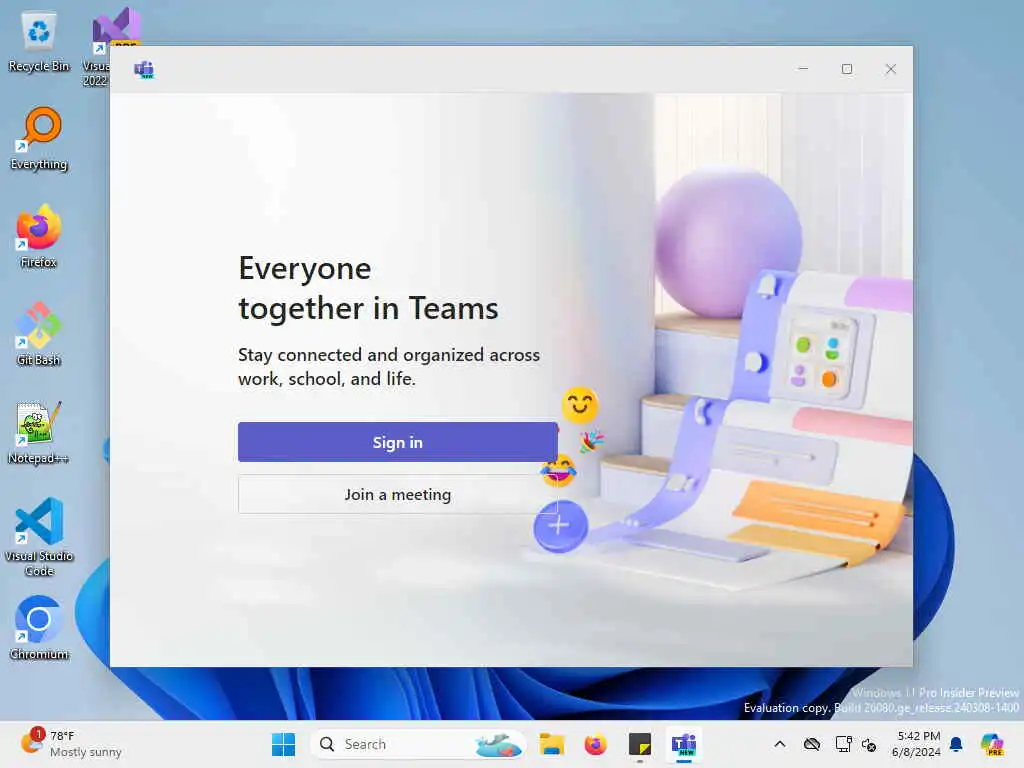The height and width of the screenshot is (768, 1024).
Task: Expand the hidden system tray icons chevron
Action: [780, 744]
